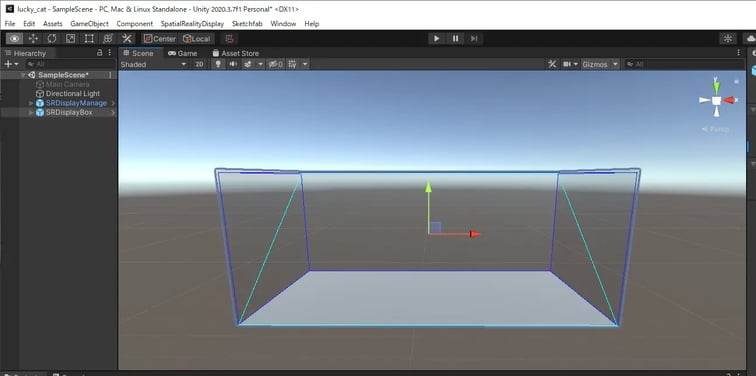Pause the game playback
The width and height of the screenshot is (756, 376).
(x=455, y=39)
